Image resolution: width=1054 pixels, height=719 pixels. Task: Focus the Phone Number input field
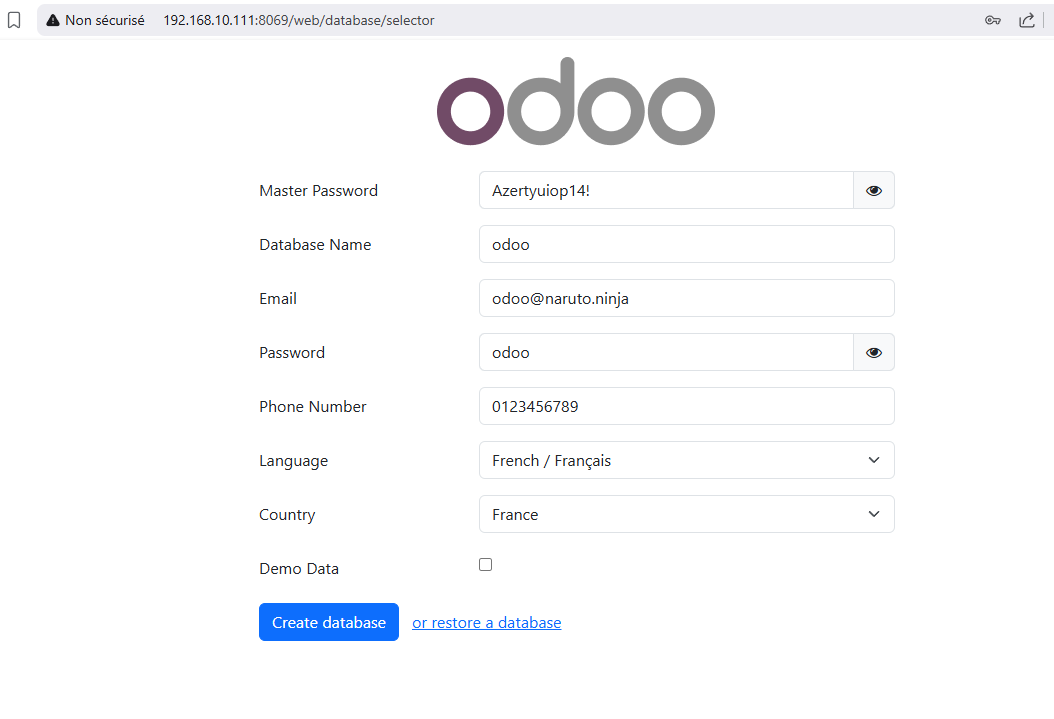686,406
